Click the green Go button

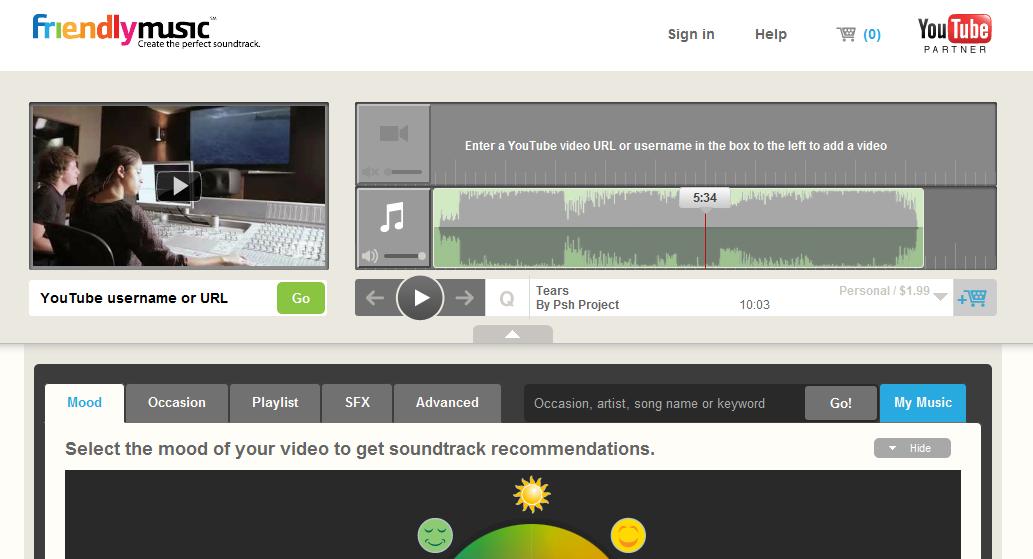[301, 298]
